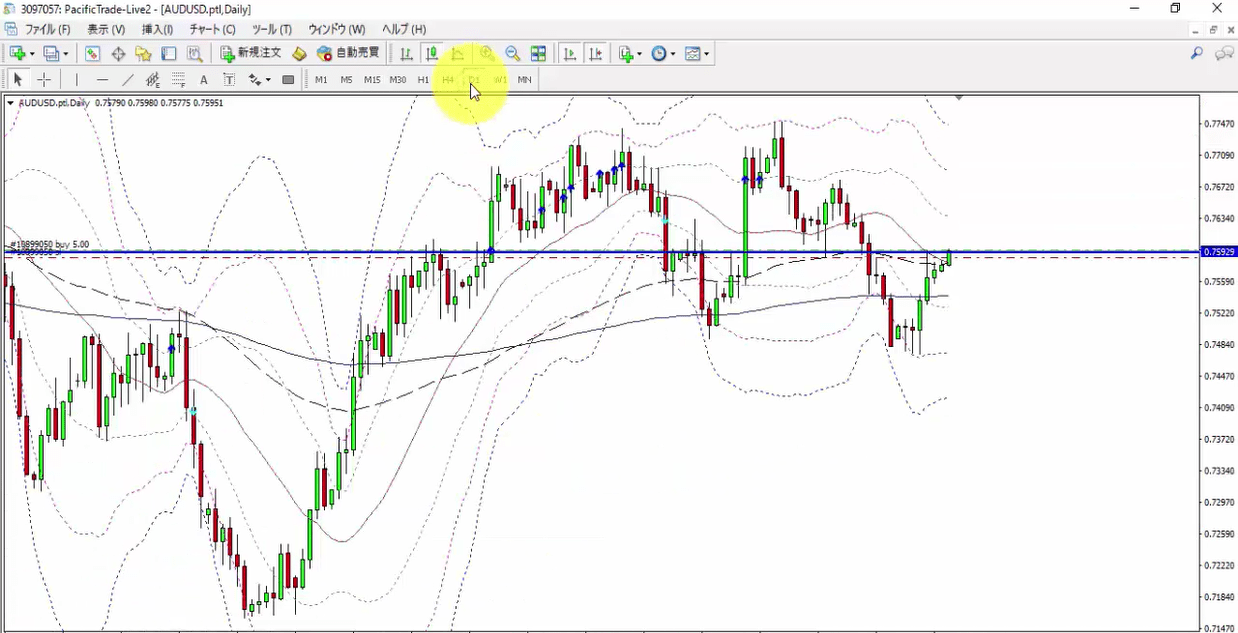The height and width of the screenshot is (633, 1238).
Task: Expand the indicators dropdown arrow
Action: coord(641,54)
